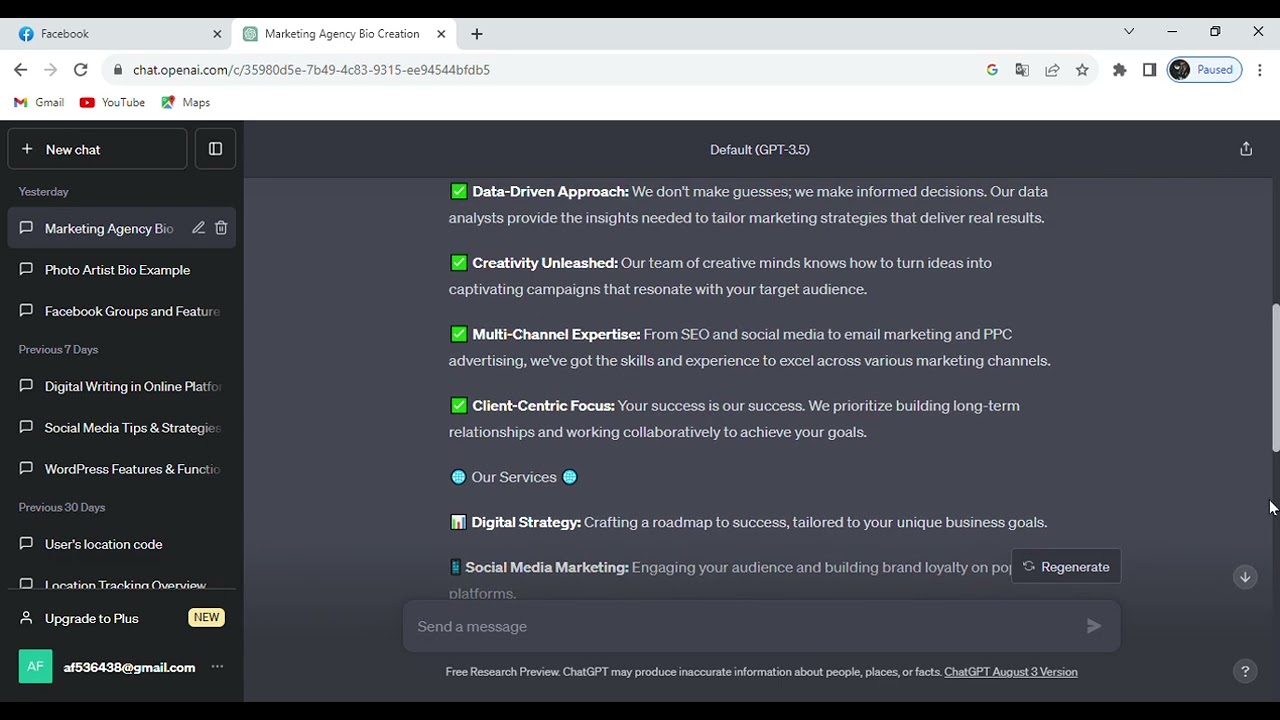Share the chat via the share icon

coord(1246,149)
